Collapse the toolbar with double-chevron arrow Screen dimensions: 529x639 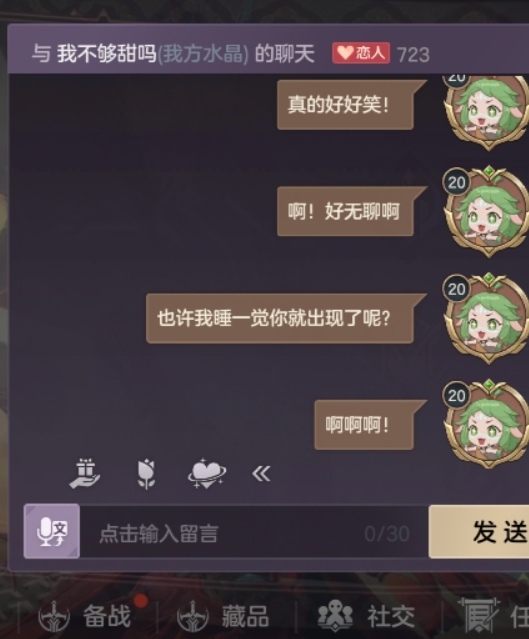261,474
